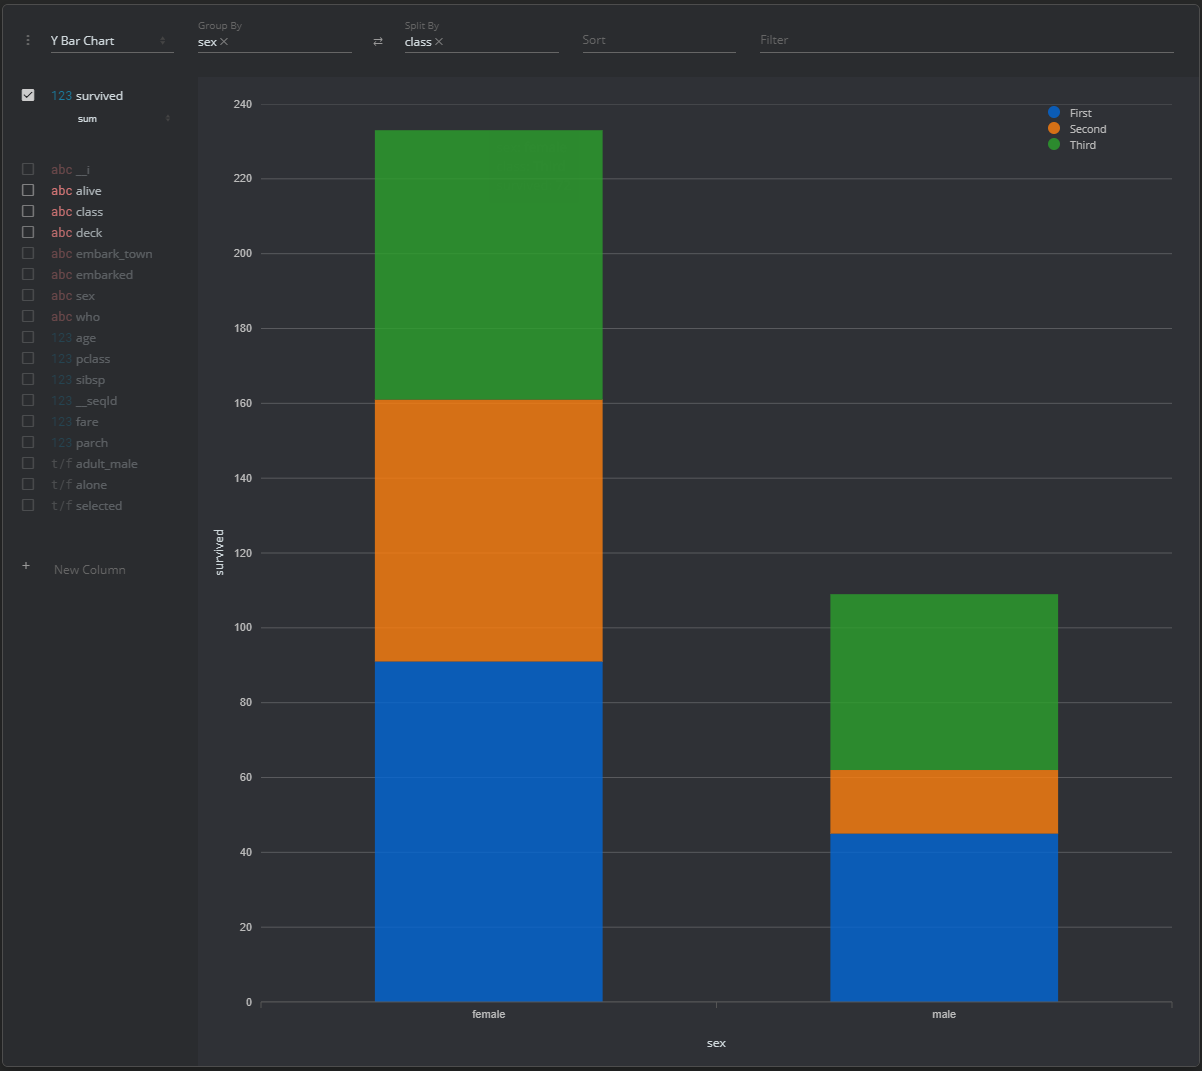Click the plus icon for New Column
1202x1071 pixels.
pyautogui.click(x=26, y=566)
